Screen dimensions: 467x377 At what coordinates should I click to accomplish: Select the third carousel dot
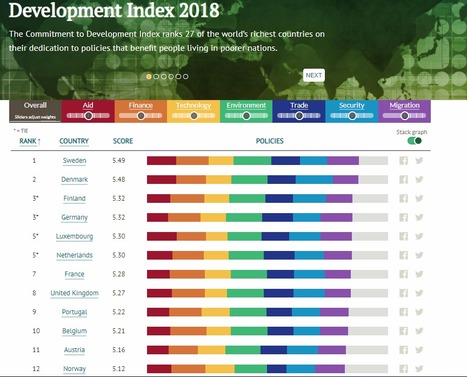coord(163,76)
